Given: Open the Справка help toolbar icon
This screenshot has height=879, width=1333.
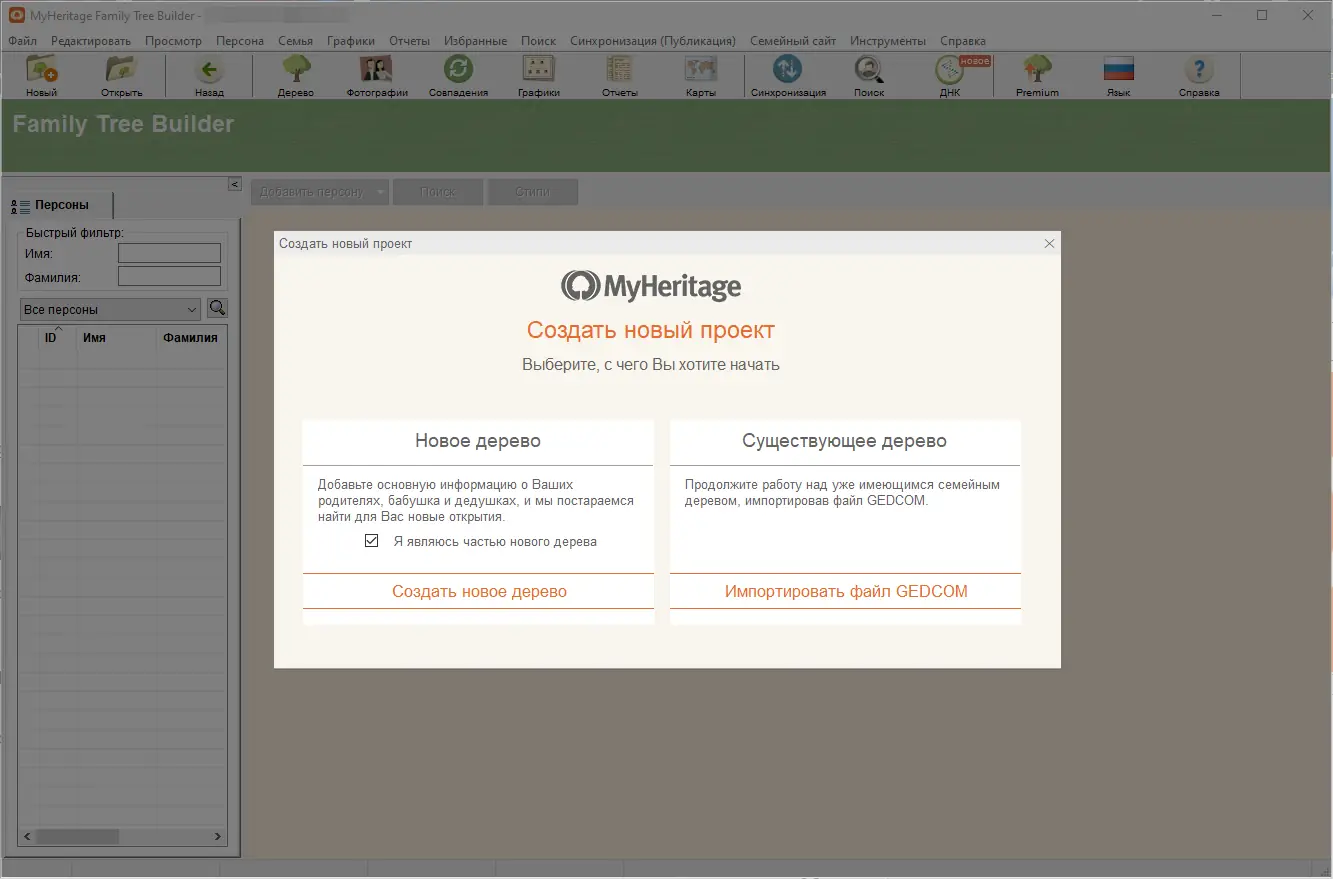Looking at the screenshot, I should (x=1199, y=76).
